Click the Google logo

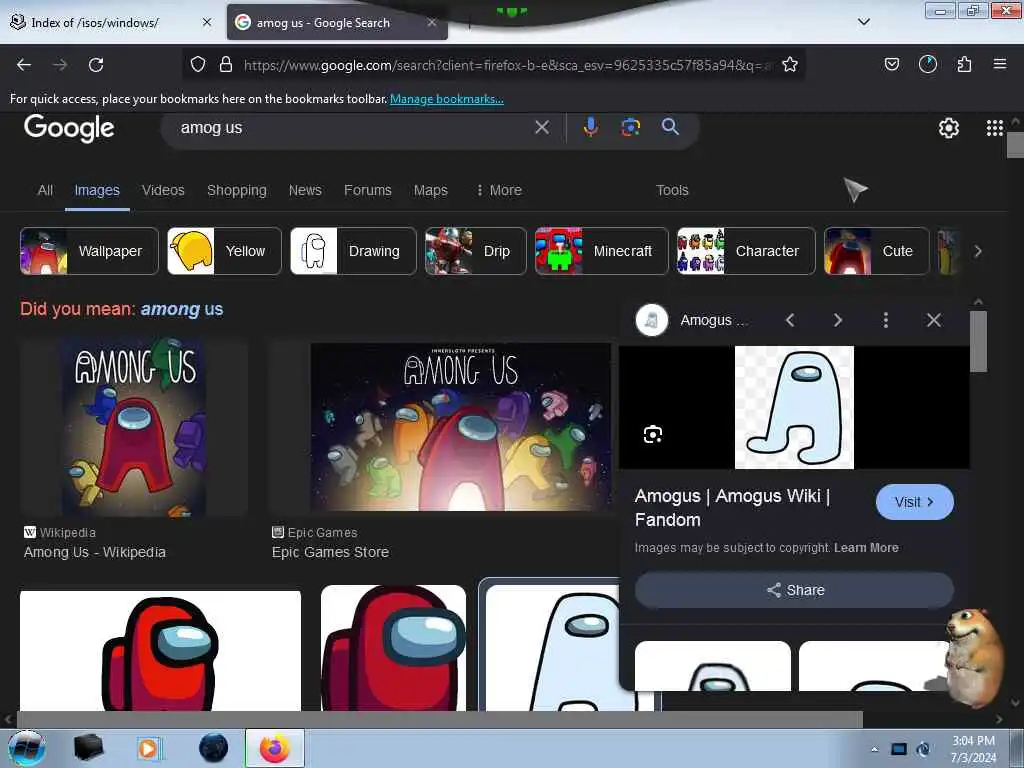coord(69,128)
